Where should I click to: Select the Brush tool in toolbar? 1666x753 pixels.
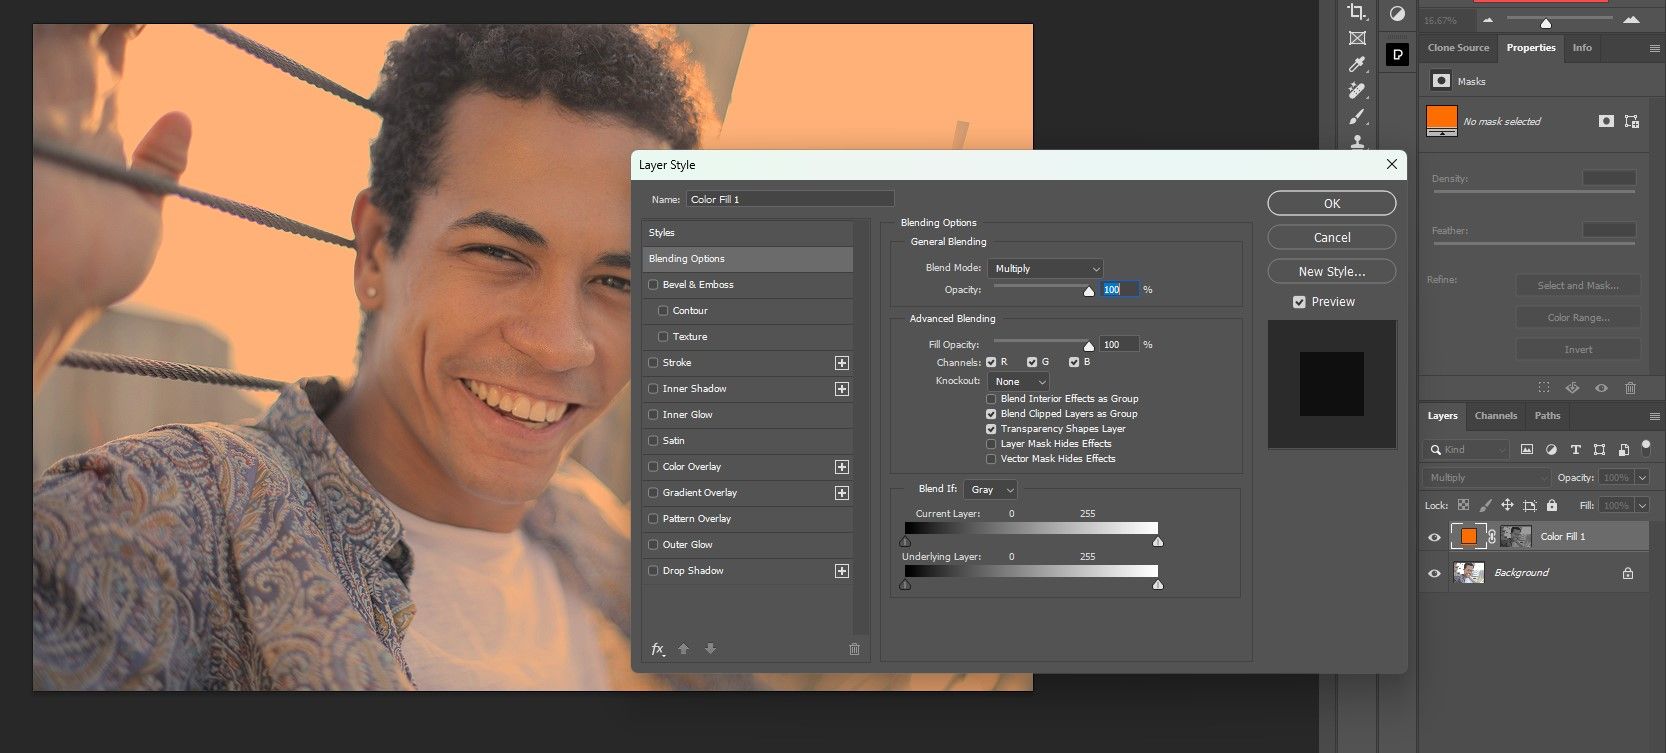point(1357,116)
